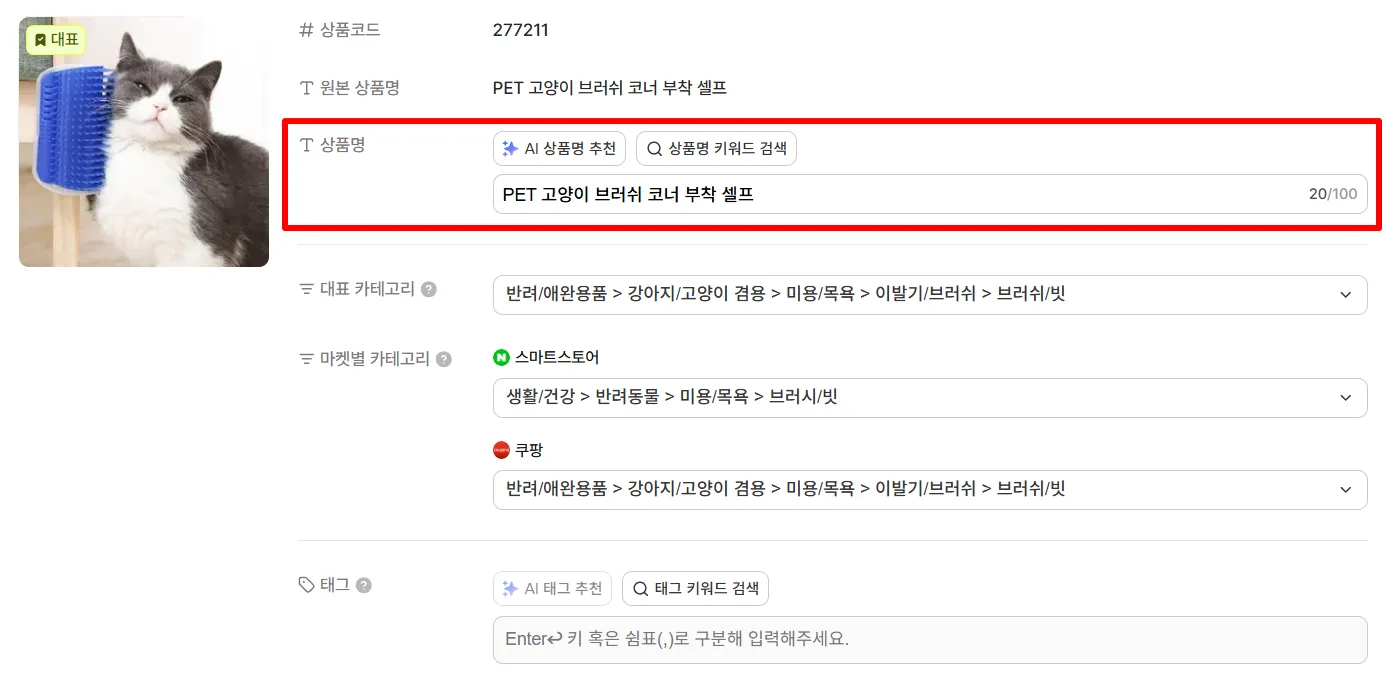Screen dimensions: 1387x688
Task: Click the 쿠팡 red logo icon
Action: pos(502,450)
